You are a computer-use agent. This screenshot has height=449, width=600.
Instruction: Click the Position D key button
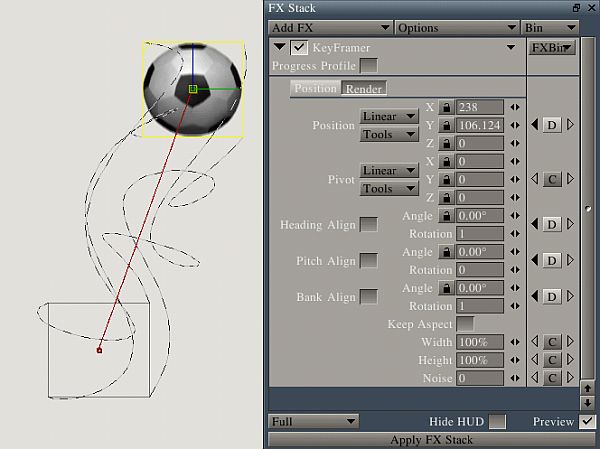tap(552, 125)
